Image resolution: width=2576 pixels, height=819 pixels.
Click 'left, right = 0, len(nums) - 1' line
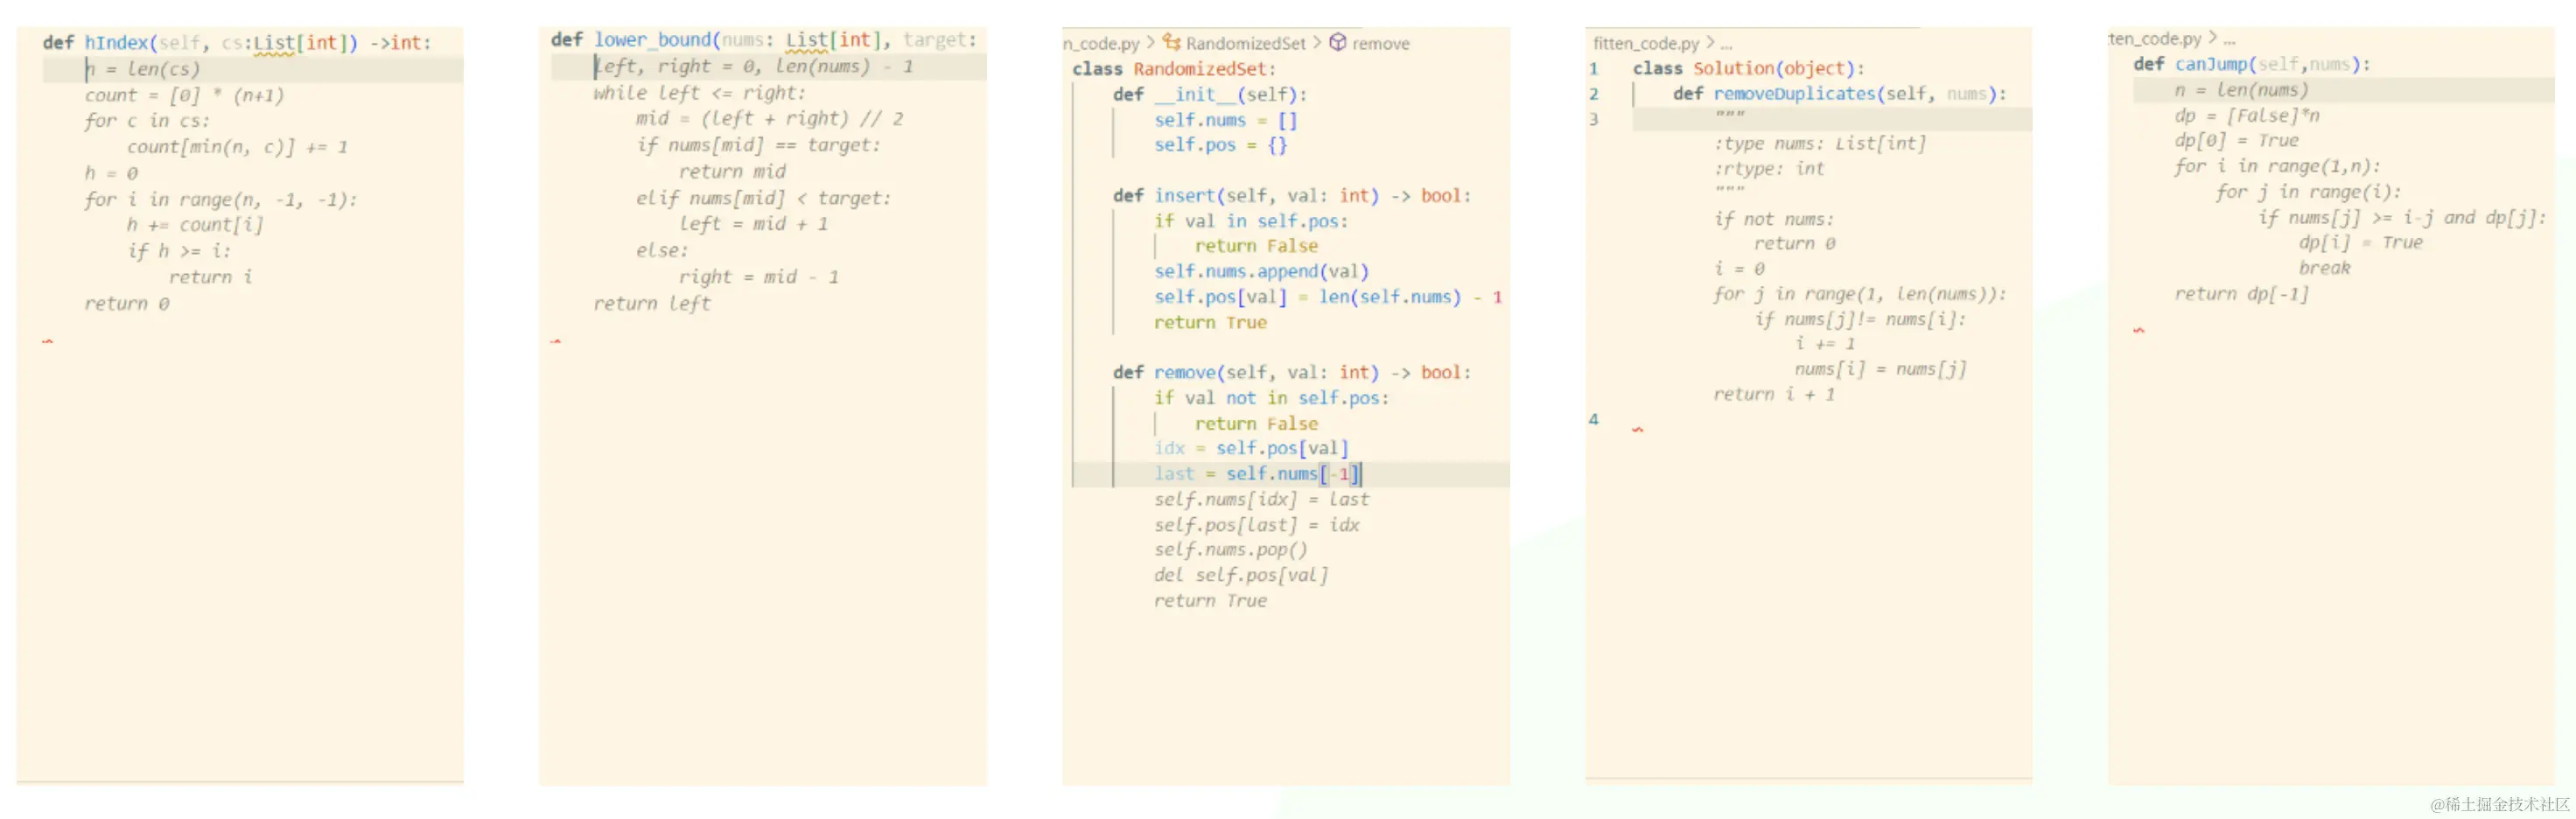click(753, 66)
